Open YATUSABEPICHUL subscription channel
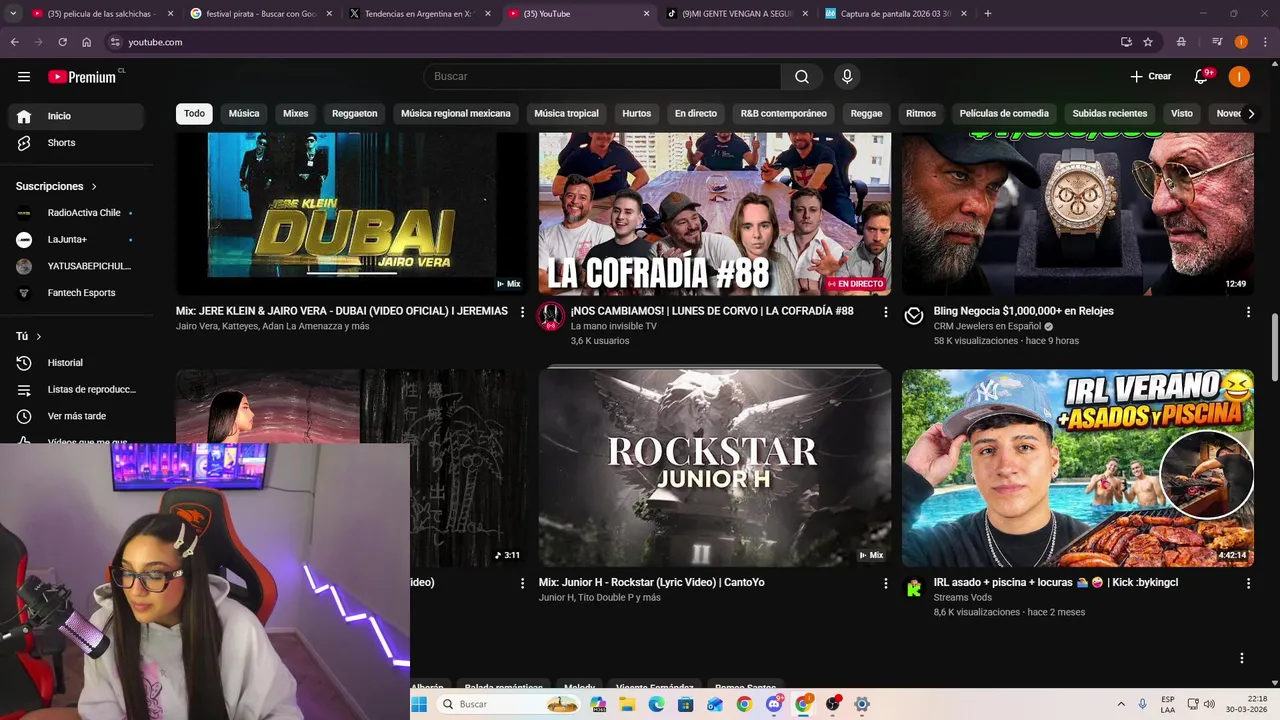The height and width of the screenshot is (720, 1280). pyautogui.click(x=75, y=266)
